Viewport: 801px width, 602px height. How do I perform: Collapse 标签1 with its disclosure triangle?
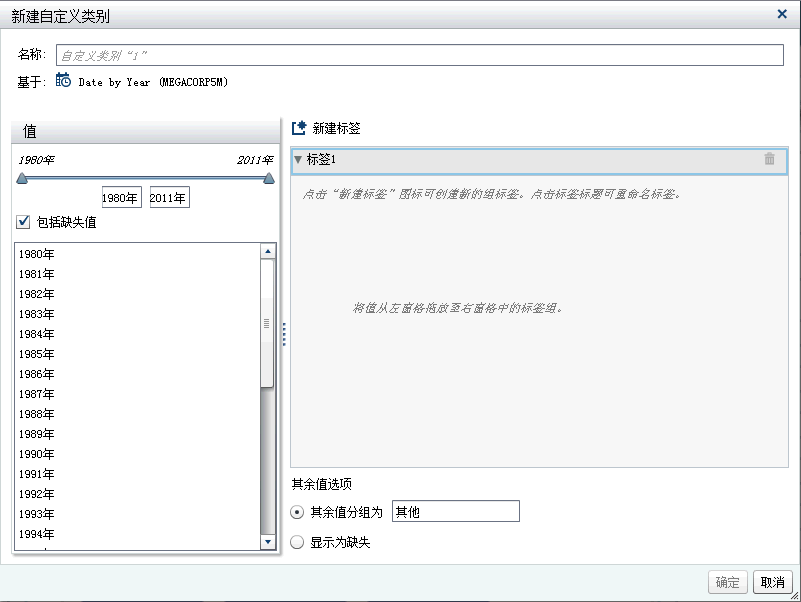click(x=298, y=160)
